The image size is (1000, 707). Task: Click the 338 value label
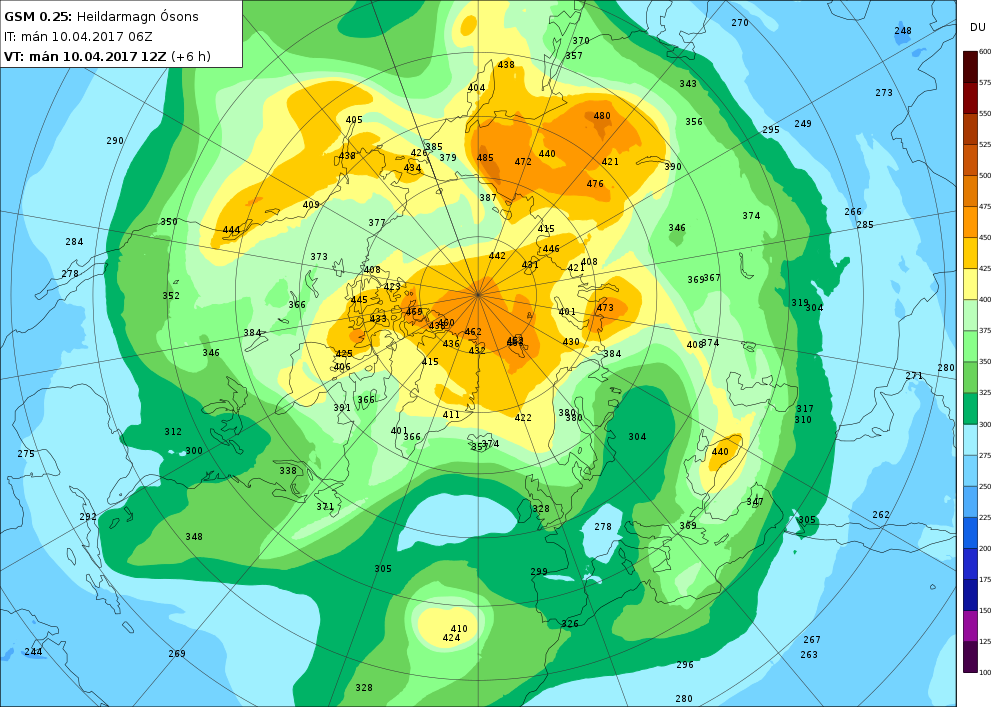click(x=288, y=470)
